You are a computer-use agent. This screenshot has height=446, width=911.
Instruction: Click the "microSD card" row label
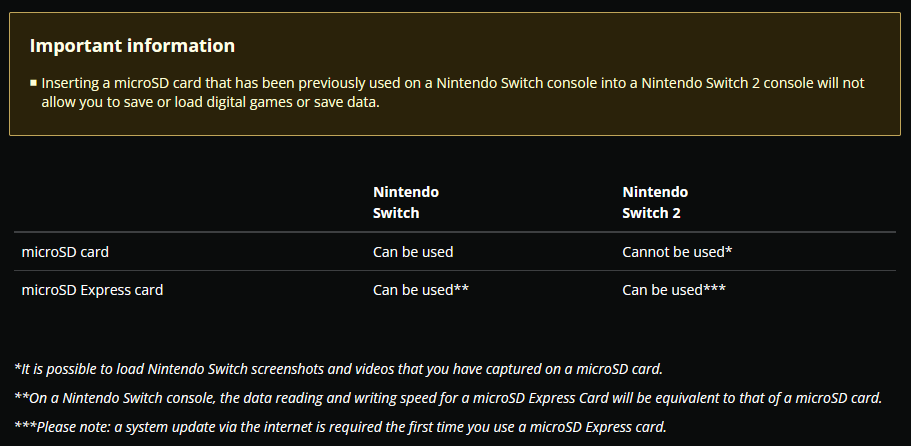(x=65, y=252)
